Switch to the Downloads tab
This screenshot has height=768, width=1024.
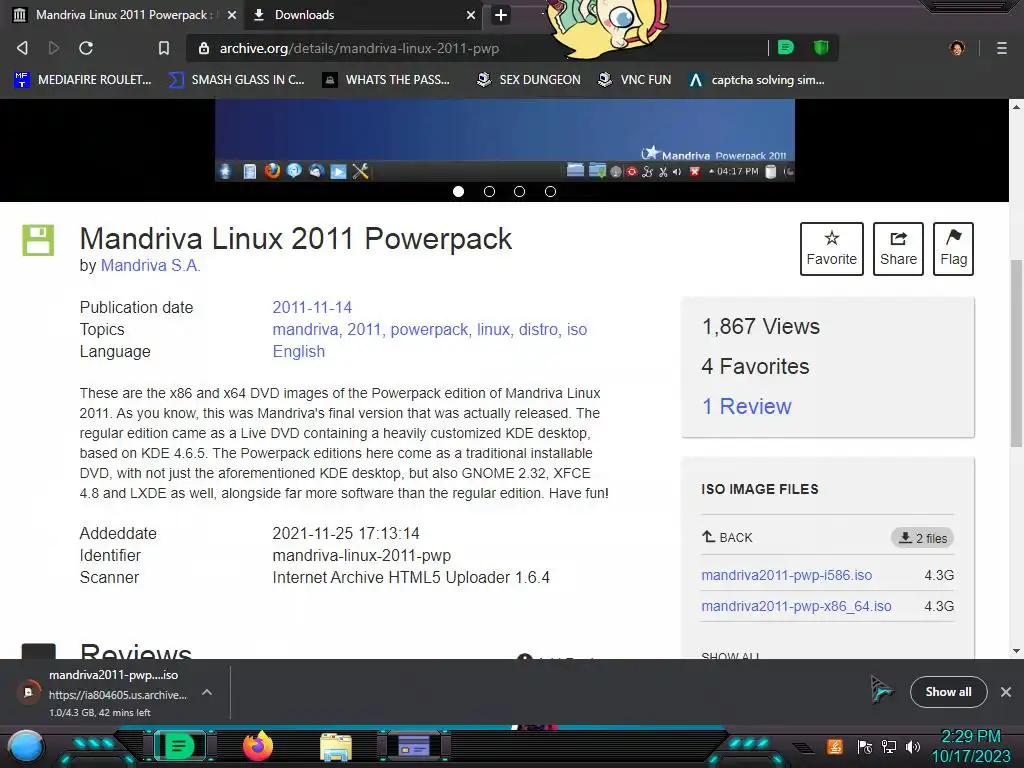tap(364, 15)
